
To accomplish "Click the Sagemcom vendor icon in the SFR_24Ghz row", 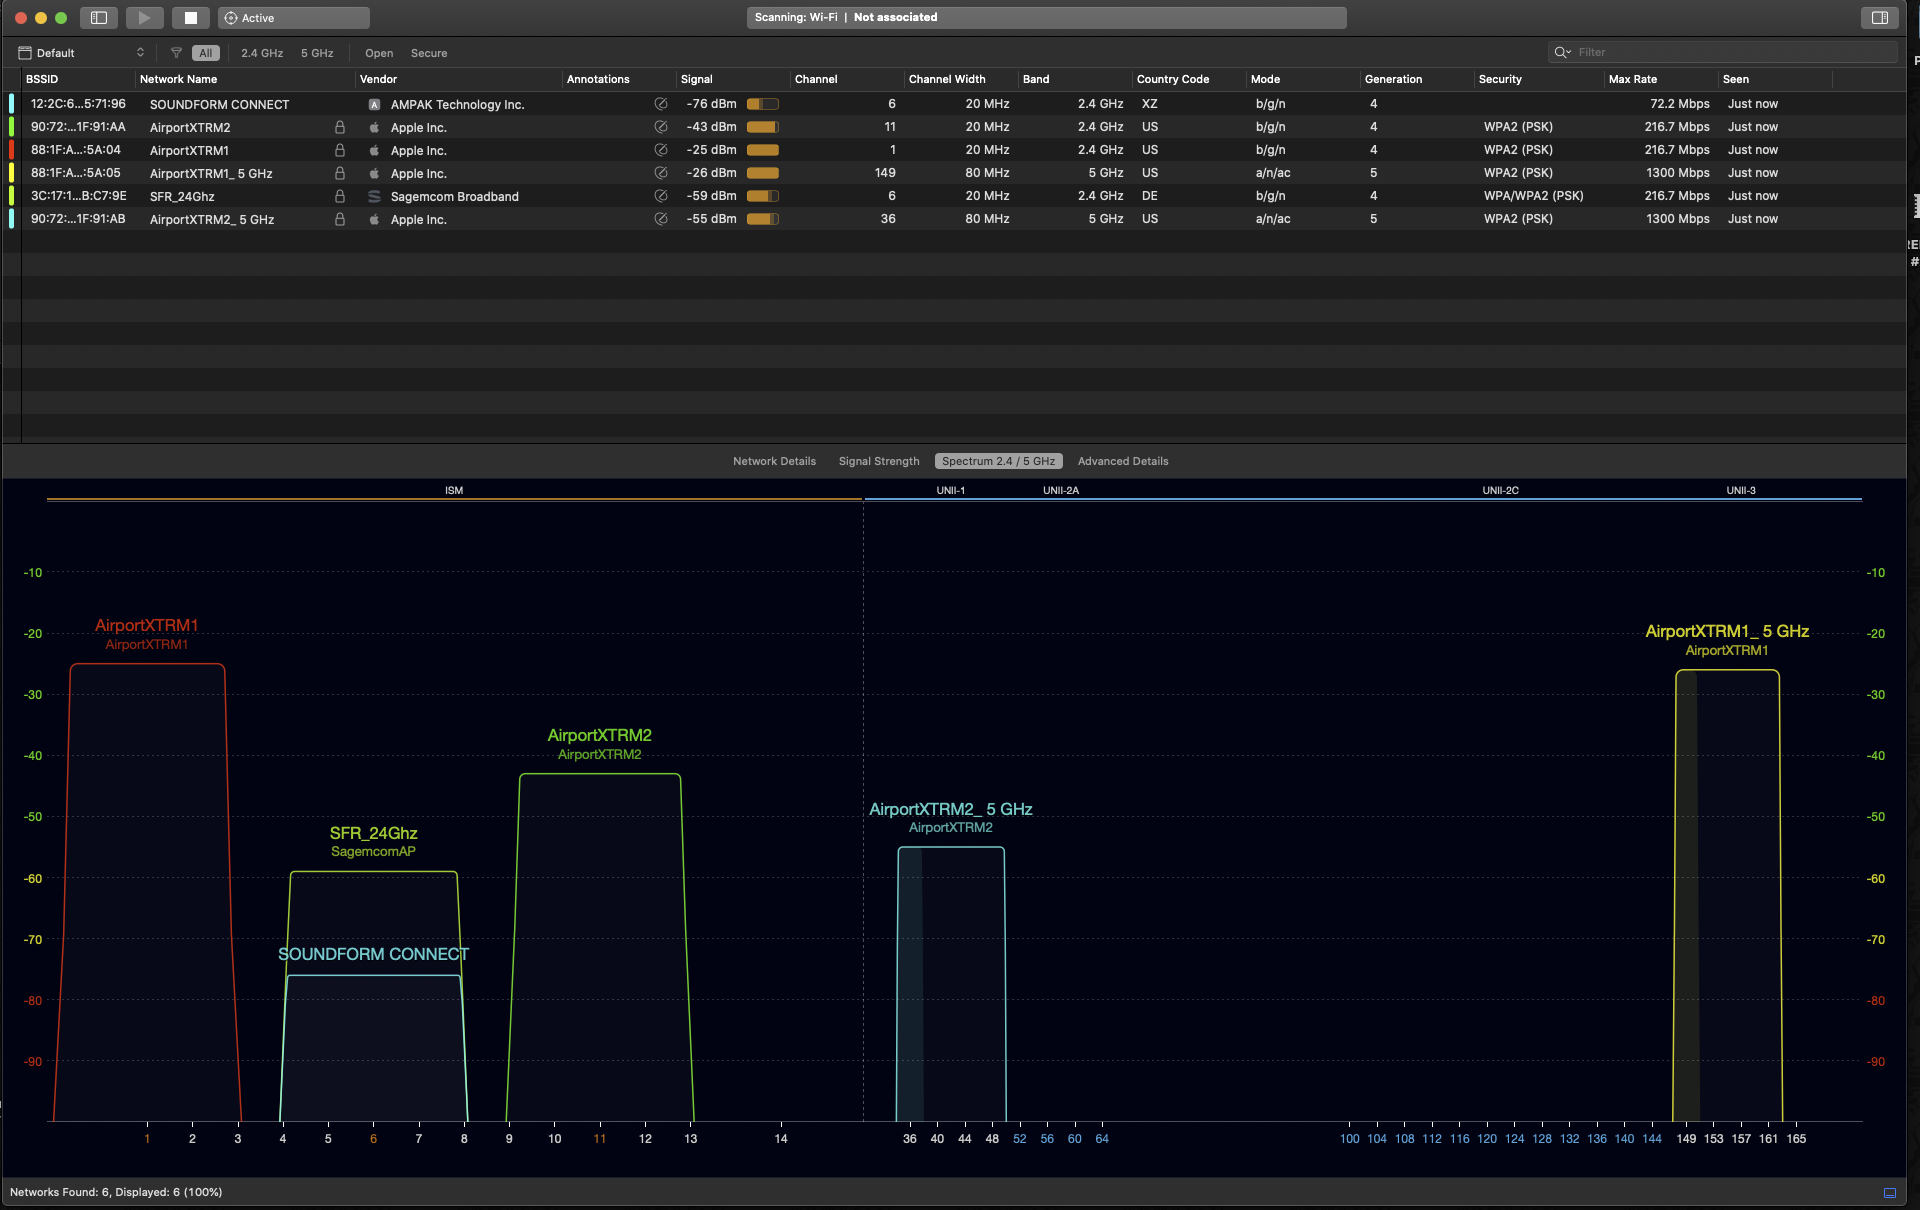I will (374, 197).
